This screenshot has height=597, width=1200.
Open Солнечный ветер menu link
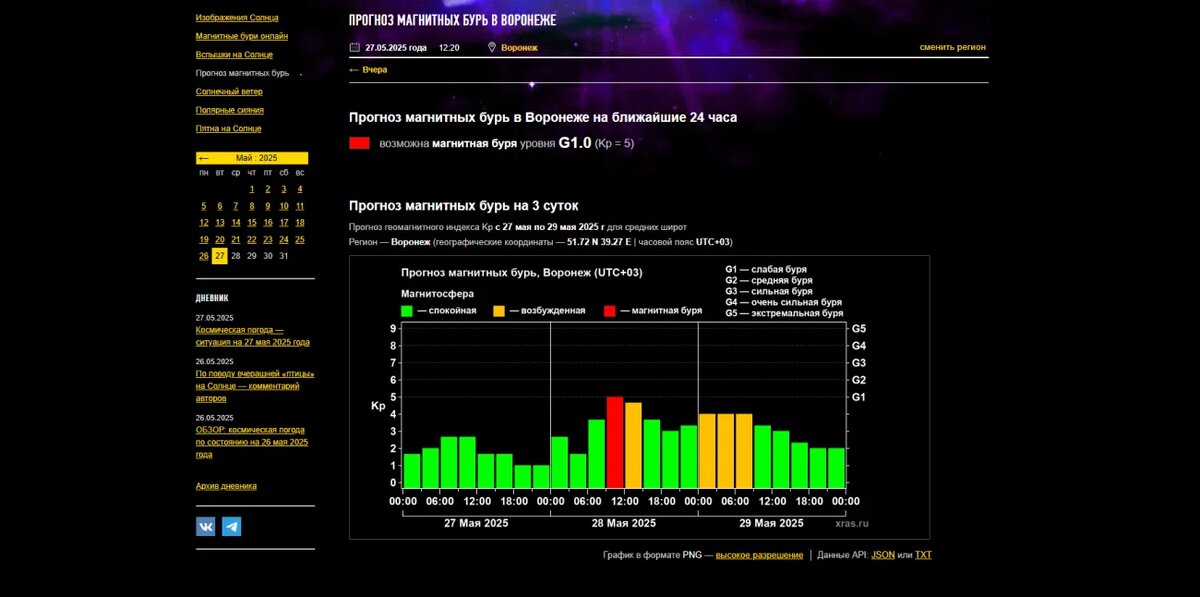click(229, 91)
